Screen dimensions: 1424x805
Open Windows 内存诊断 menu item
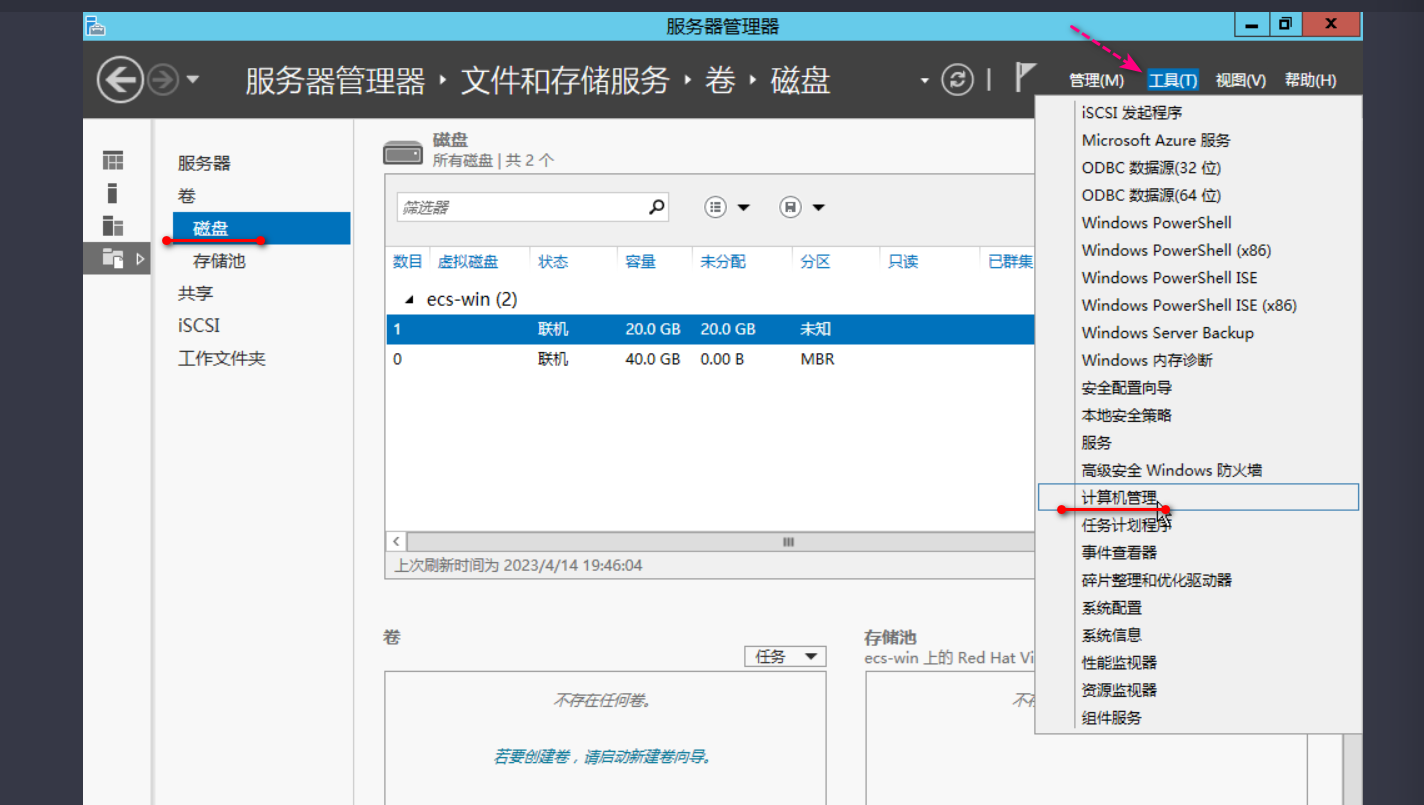pos(1147,360)
